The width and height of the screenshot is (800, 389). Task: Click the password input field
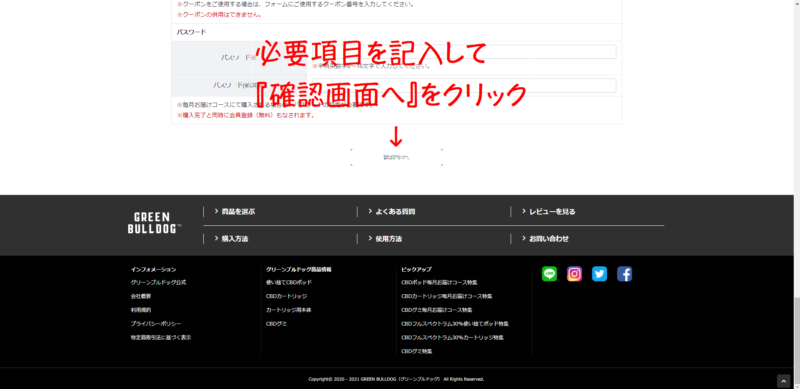pyautogui.click(x=464, y=52)
